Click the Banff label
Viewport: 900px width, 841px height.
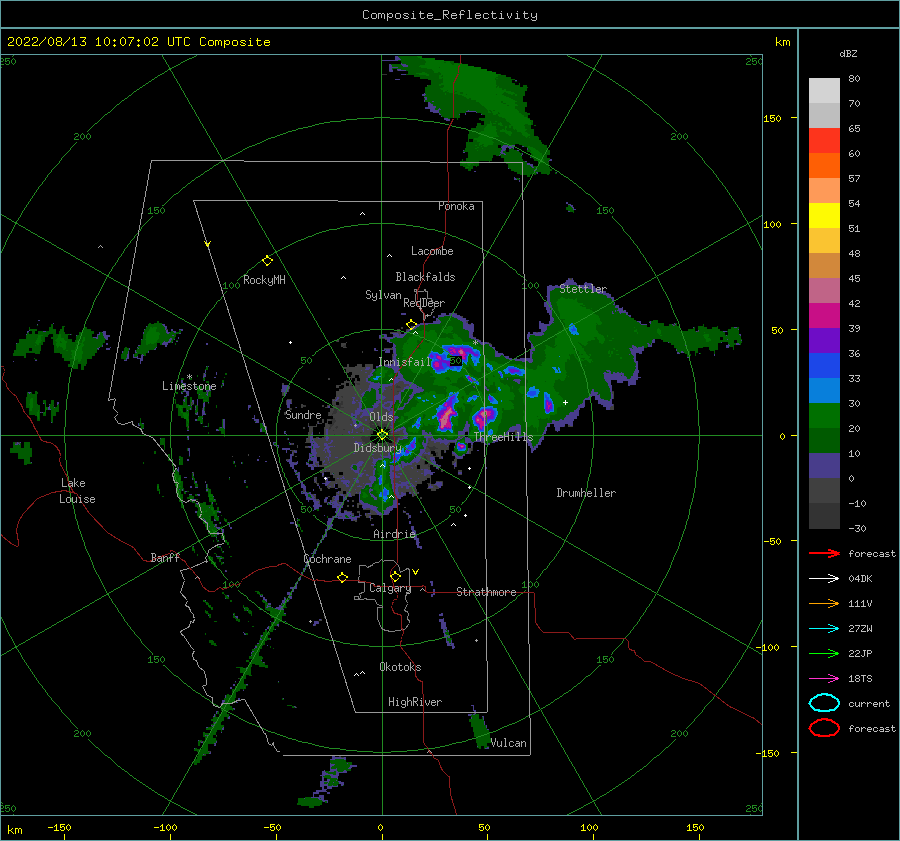pos(165,557)
